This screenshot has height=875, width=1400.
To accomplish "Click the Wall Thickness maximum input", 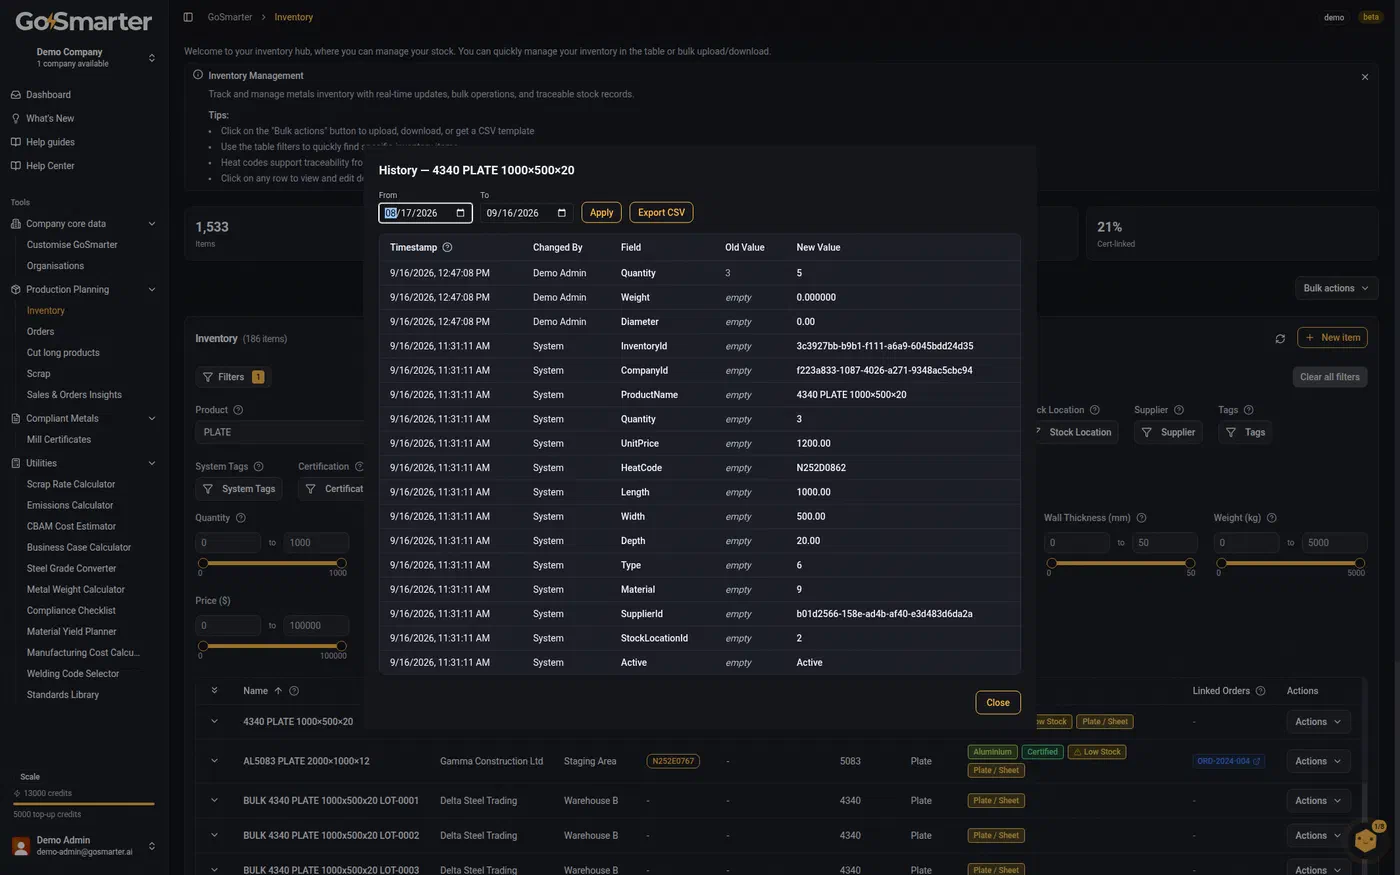I will point(1165,543).
